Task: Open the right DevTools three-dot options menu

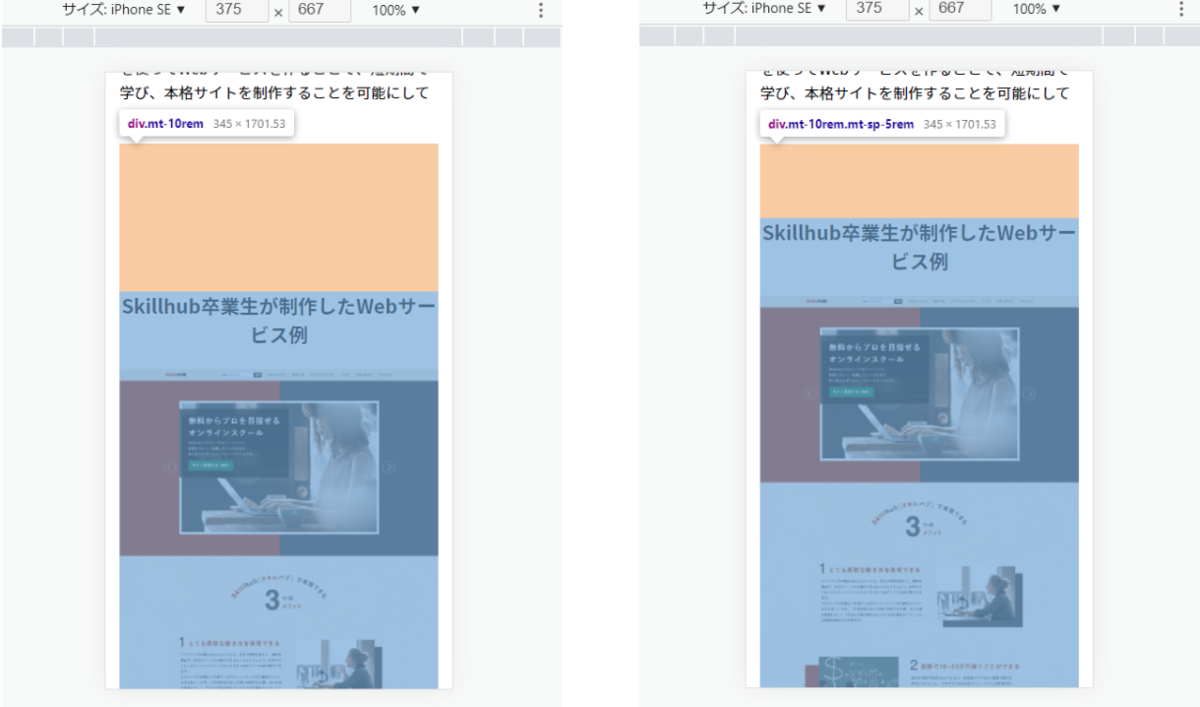Action: click(x=1183, y=10)
